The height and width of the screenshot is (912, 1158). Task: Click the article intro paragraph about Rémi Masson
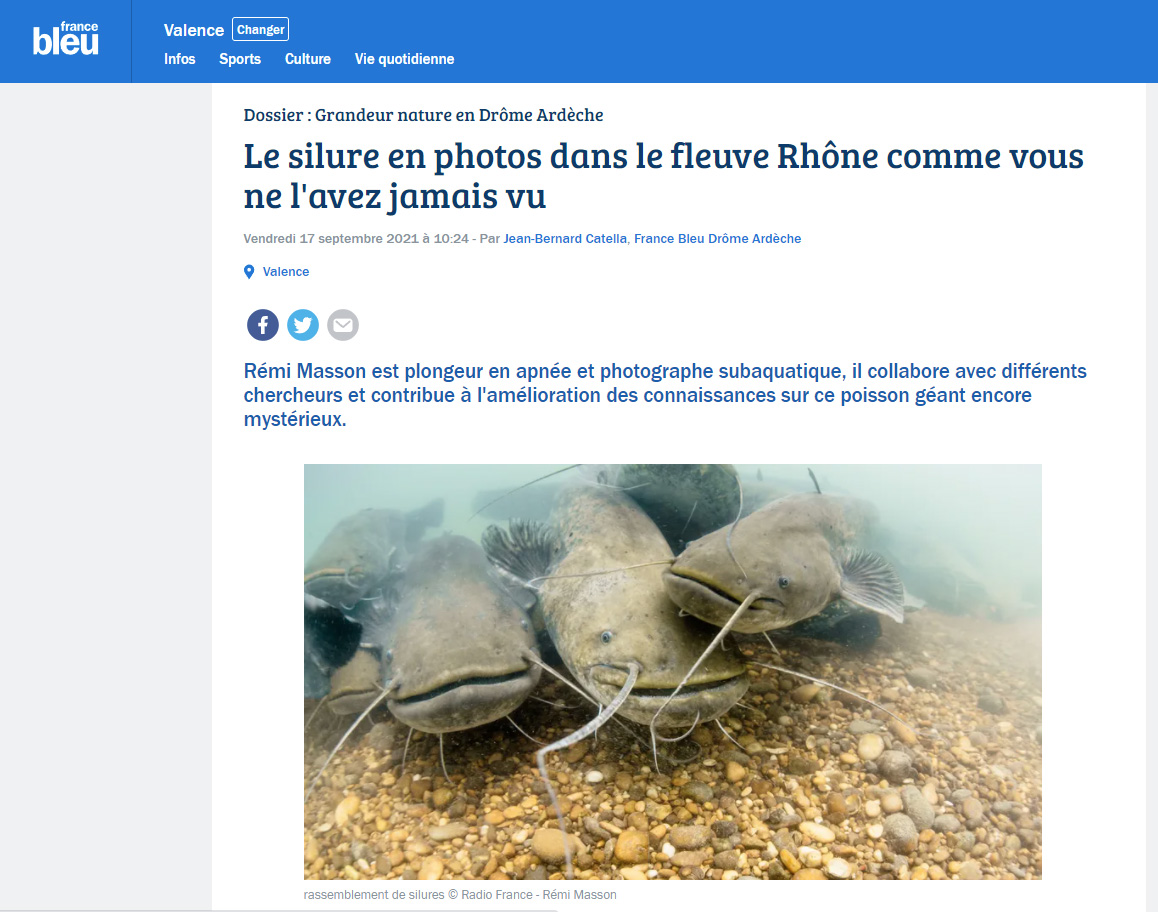point(665,395)
